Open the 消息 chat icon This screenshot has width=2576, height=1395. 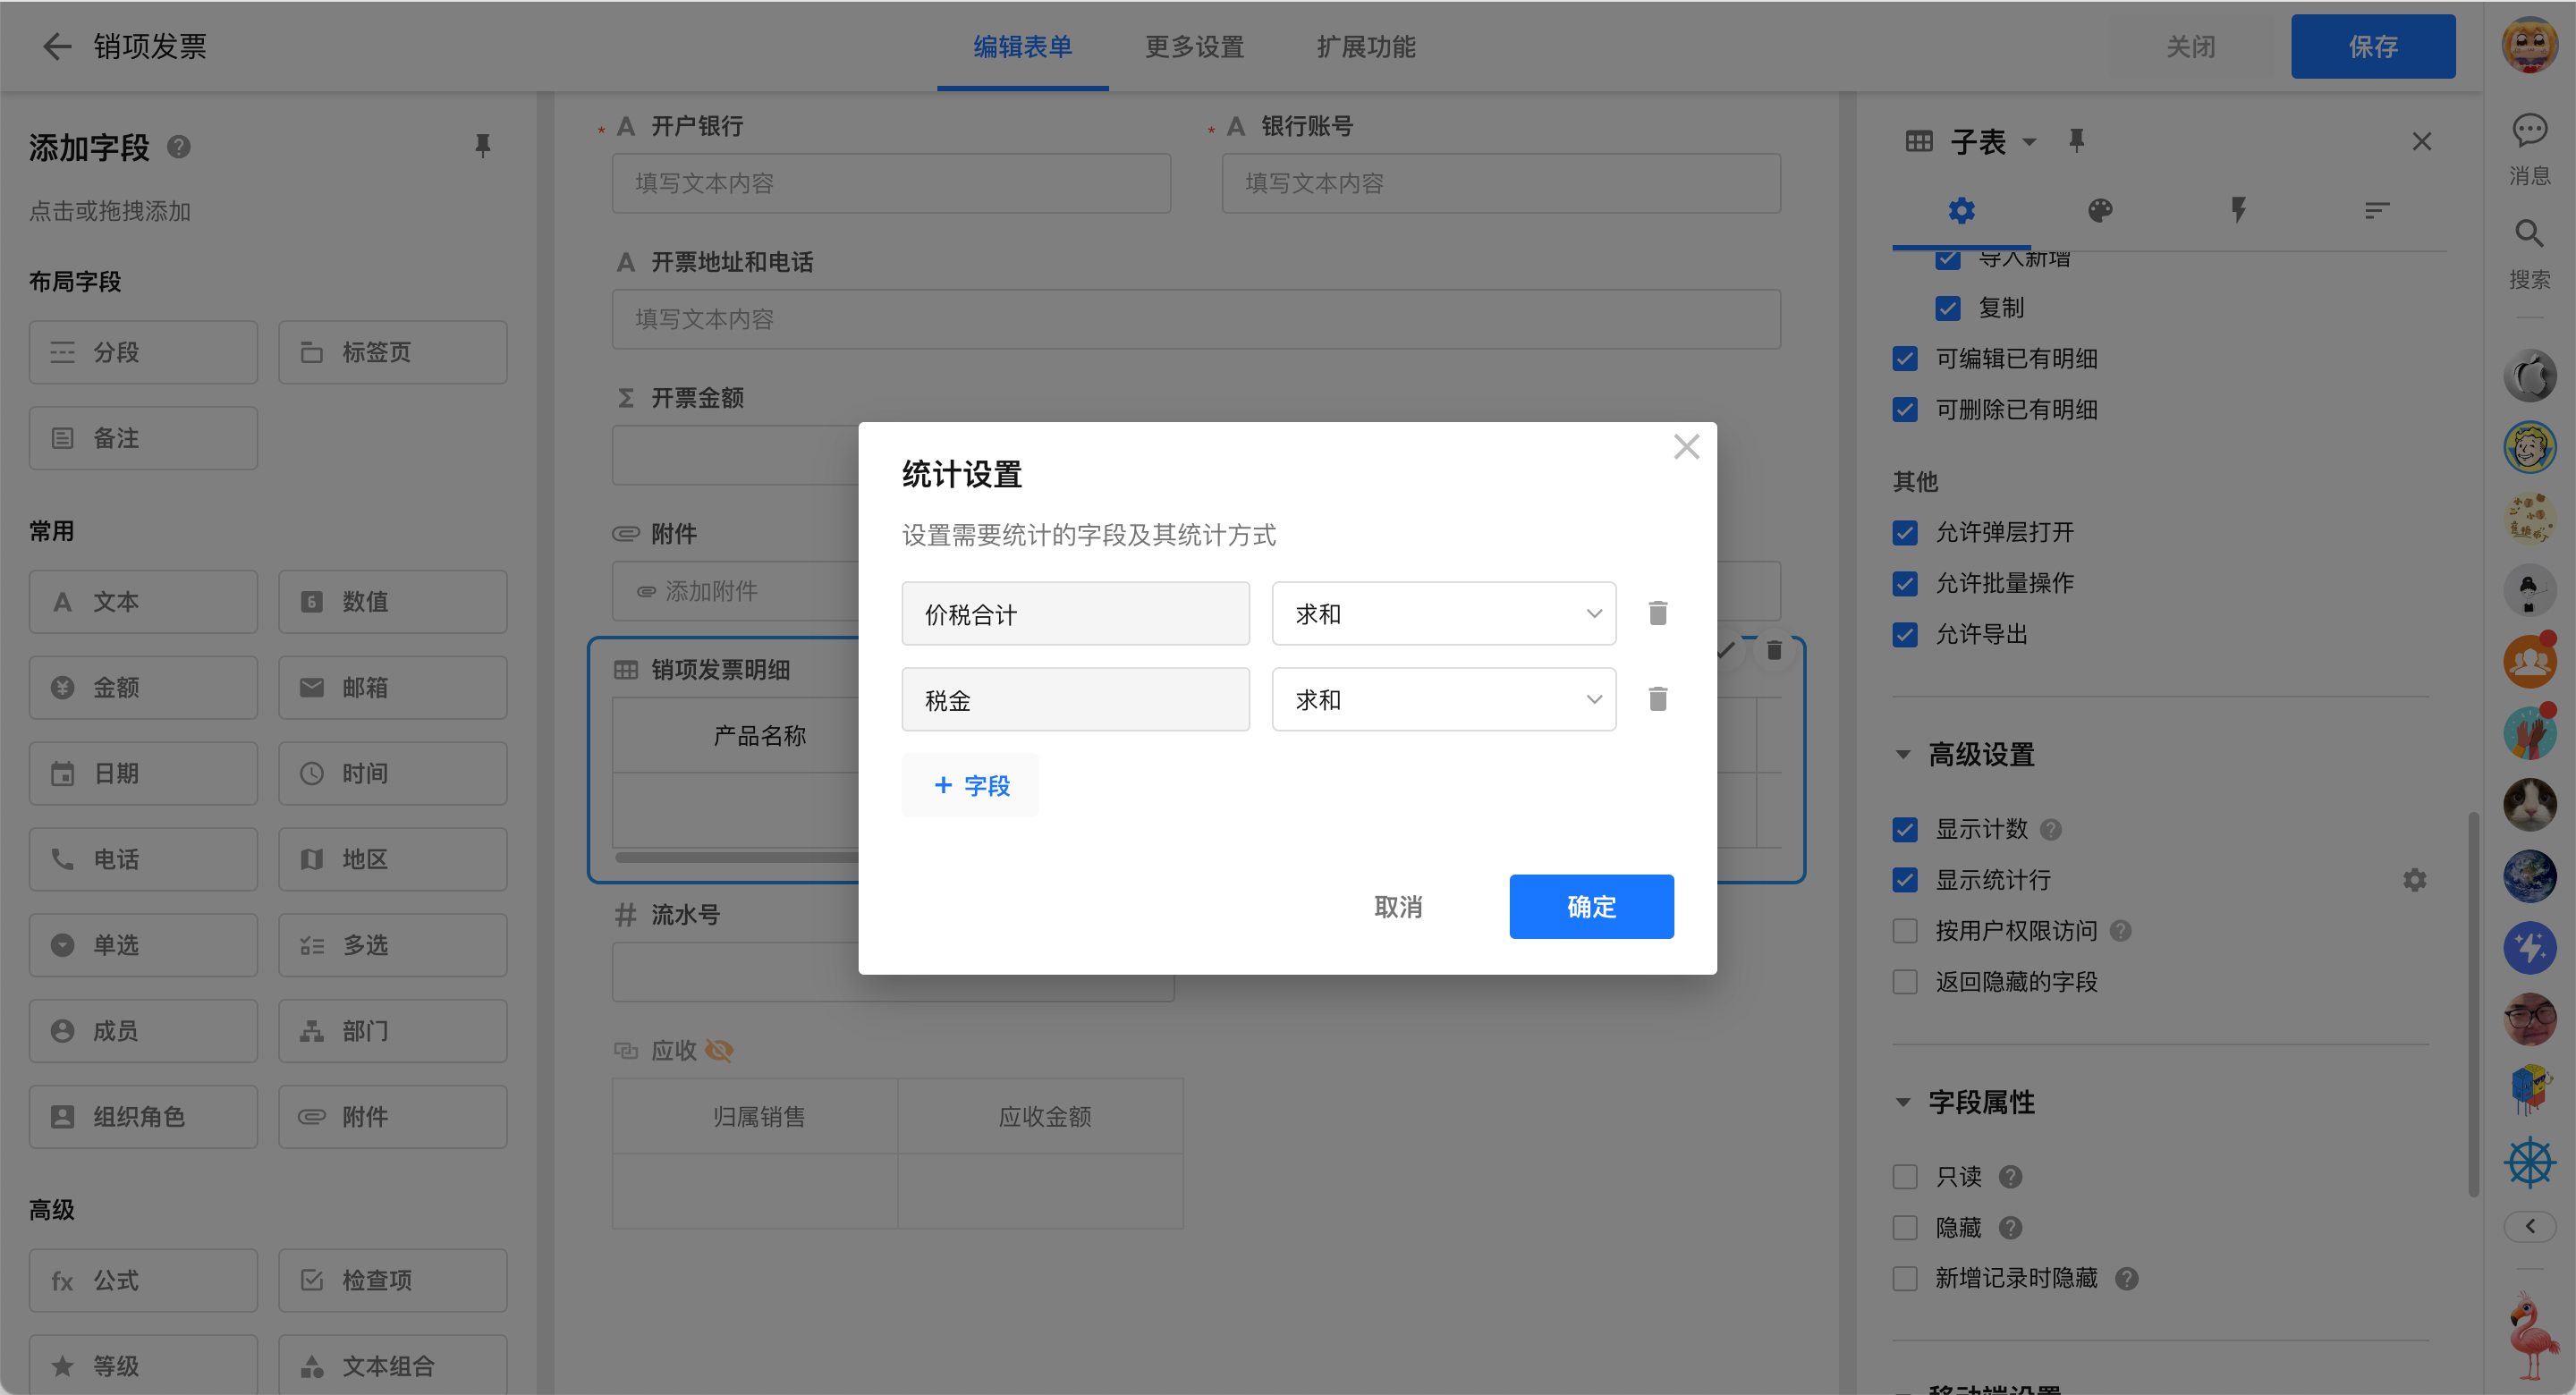pyautogui.click(x=2529, y=130)
